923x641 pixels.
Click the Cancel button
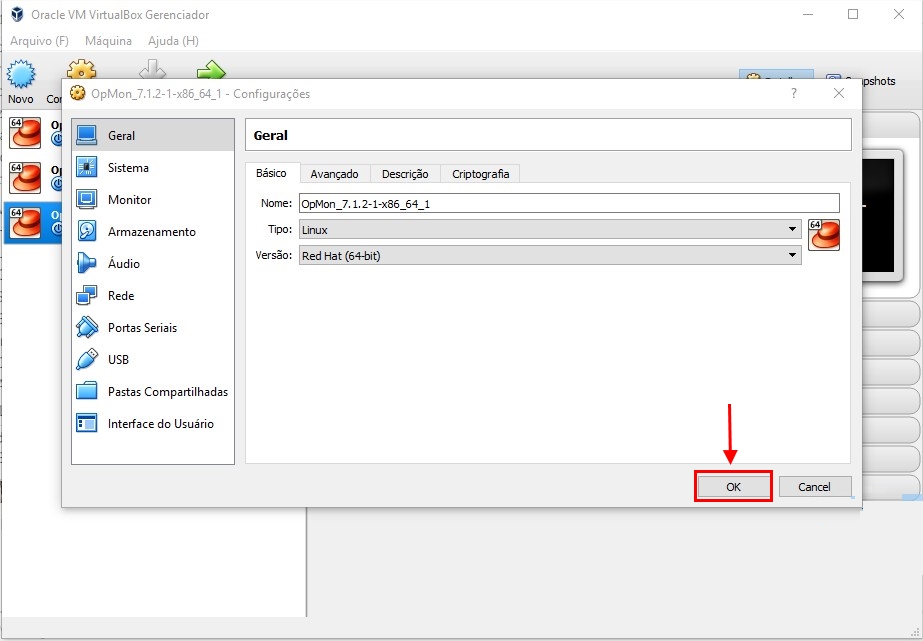815,487
